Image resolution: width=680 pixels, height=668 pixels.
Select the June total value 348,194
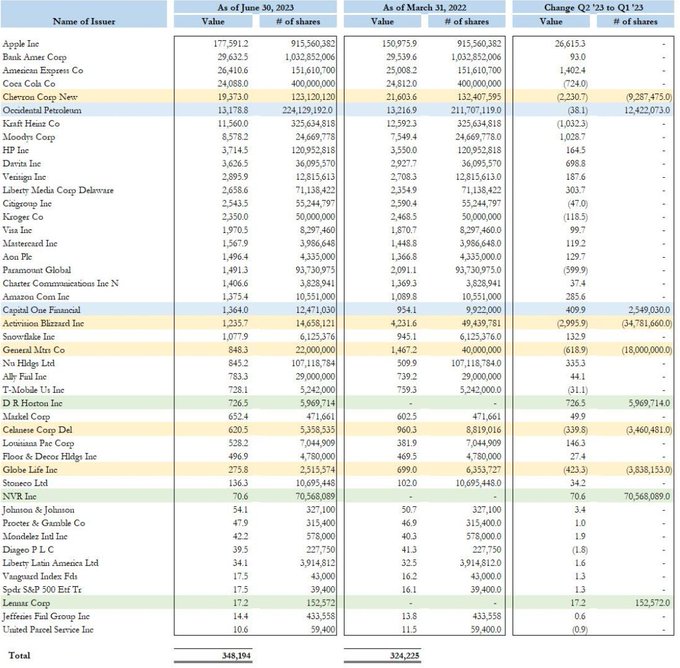tap(236, 655)
